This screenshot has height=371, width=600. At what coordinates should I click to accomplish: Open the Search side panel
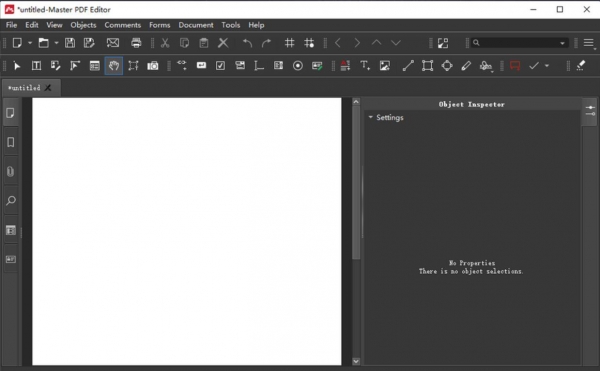click(11, 200)
